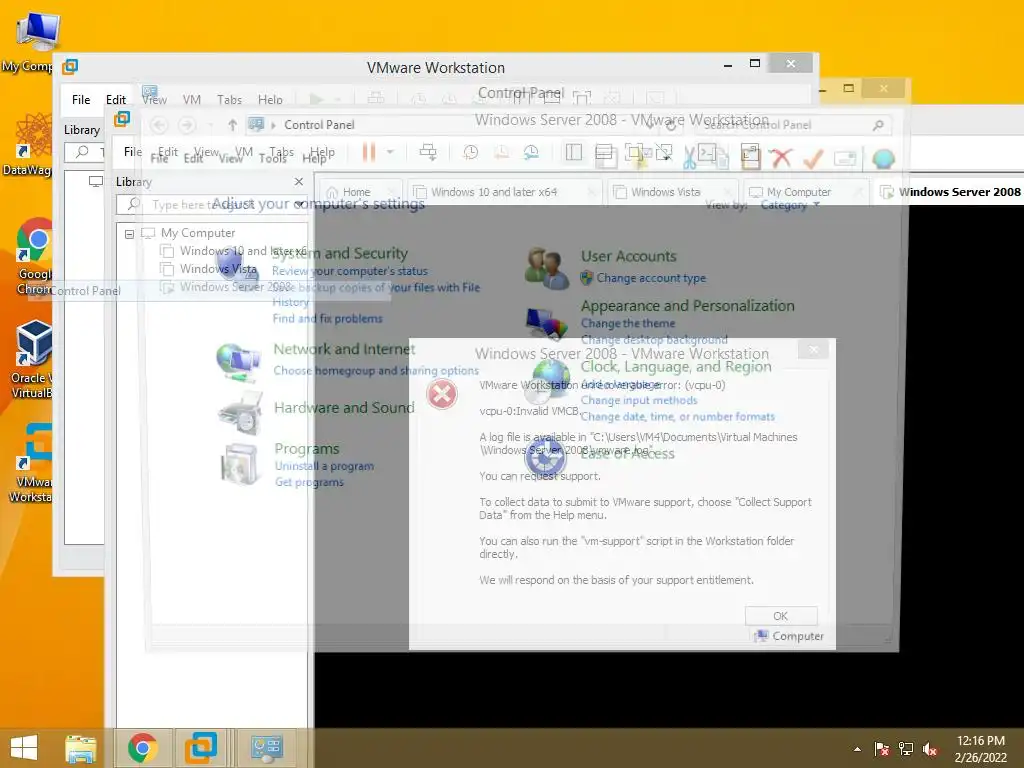This screenshot has width=1024, height=768.
Task: Click the Search Control Panel field
Action: [x=795, y=125]
